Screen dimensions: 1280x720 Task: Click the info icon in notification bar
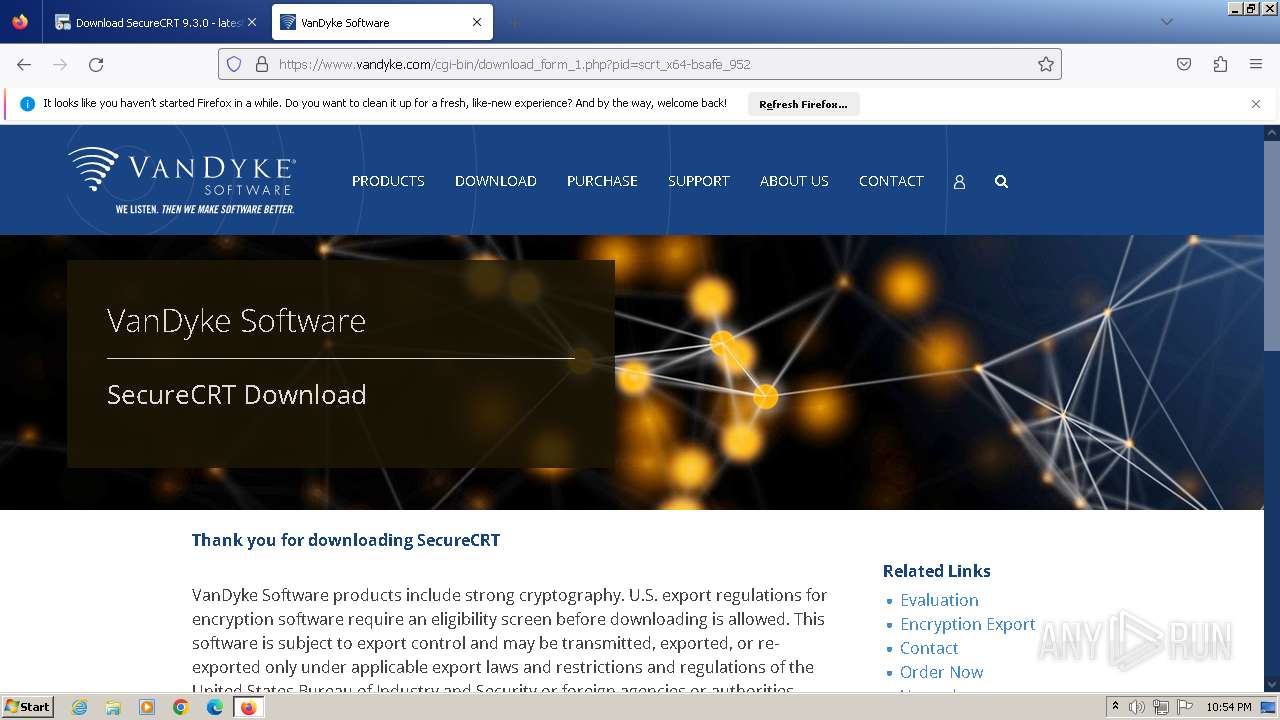[28, 104]
